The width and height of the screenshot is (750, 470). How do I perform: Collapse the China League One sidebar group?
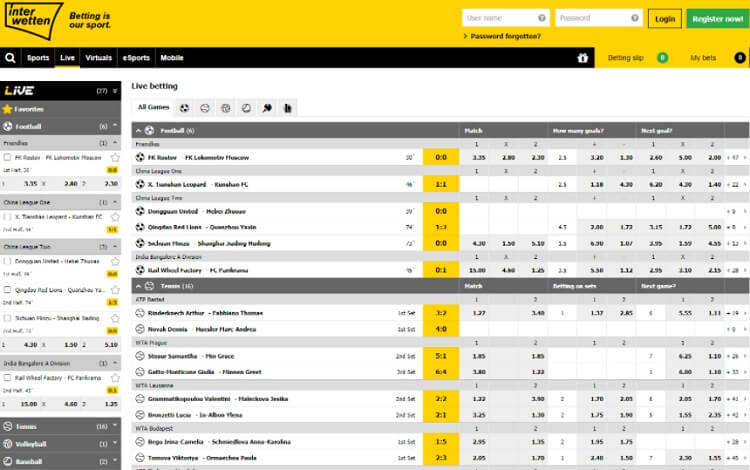tap(115, 202)
